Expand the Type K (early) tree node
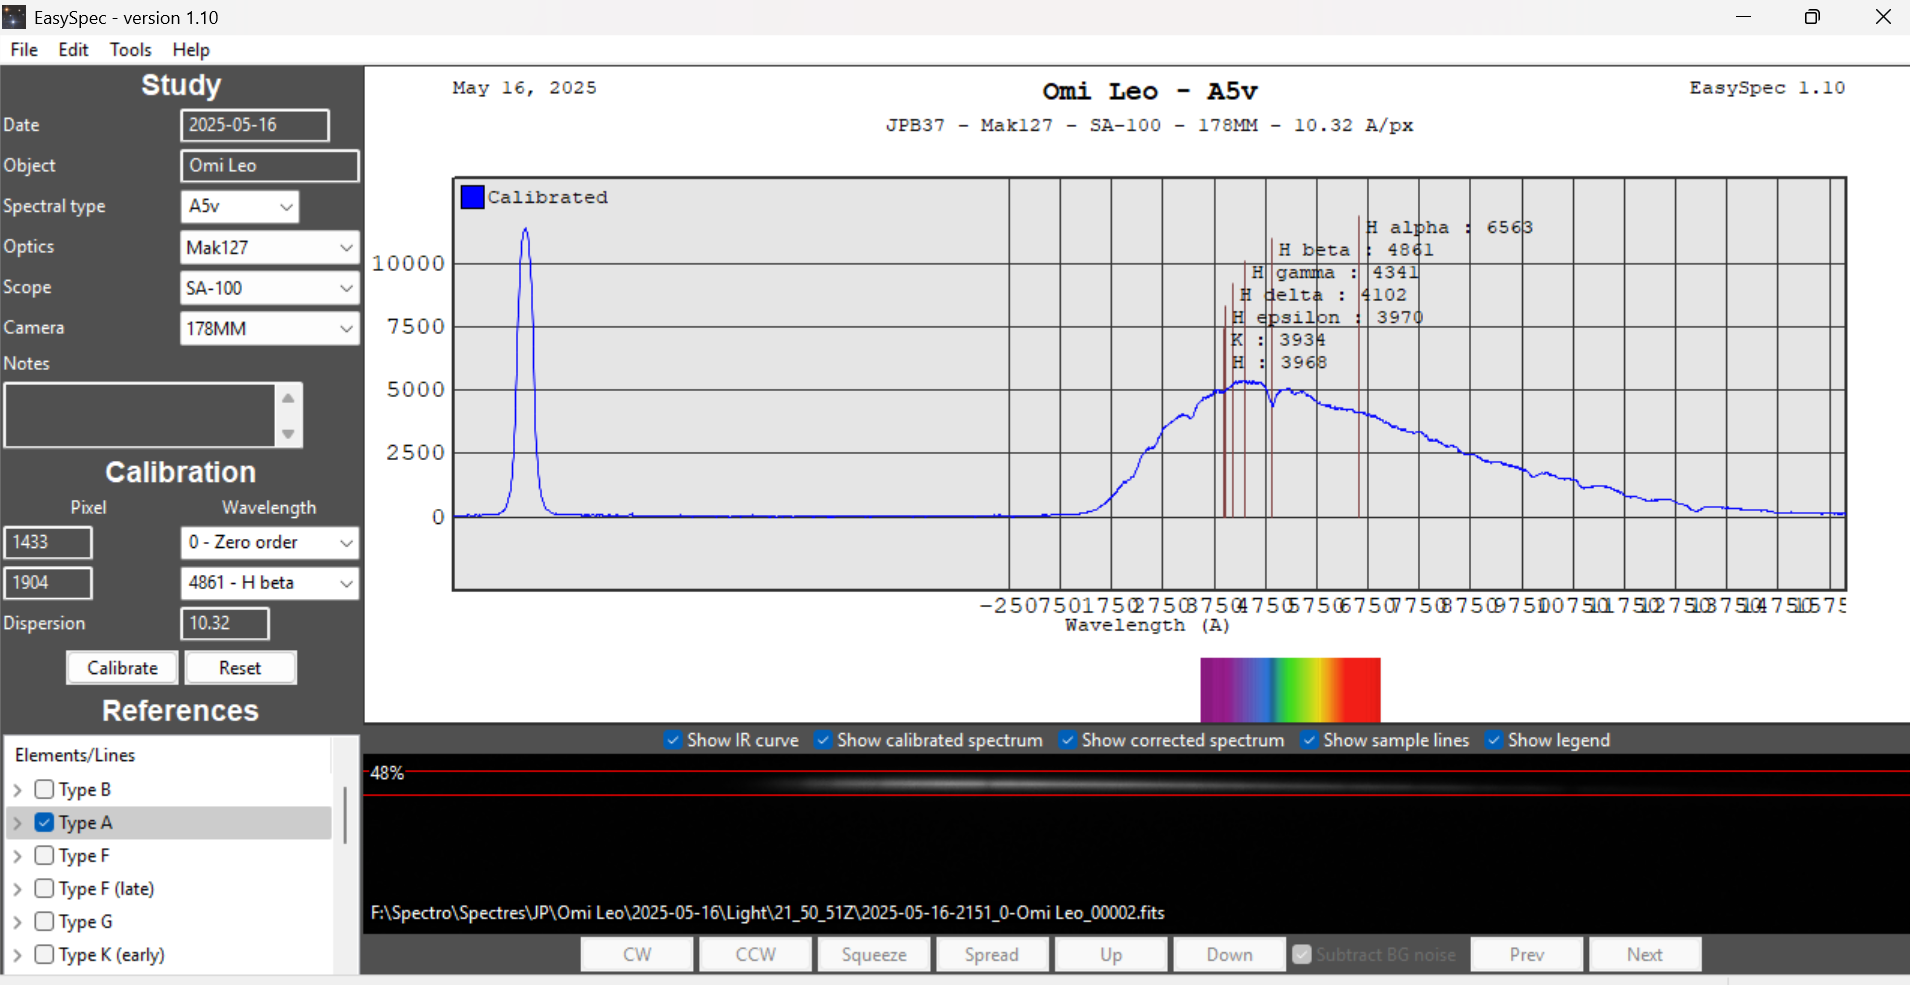 click(18, 955)
